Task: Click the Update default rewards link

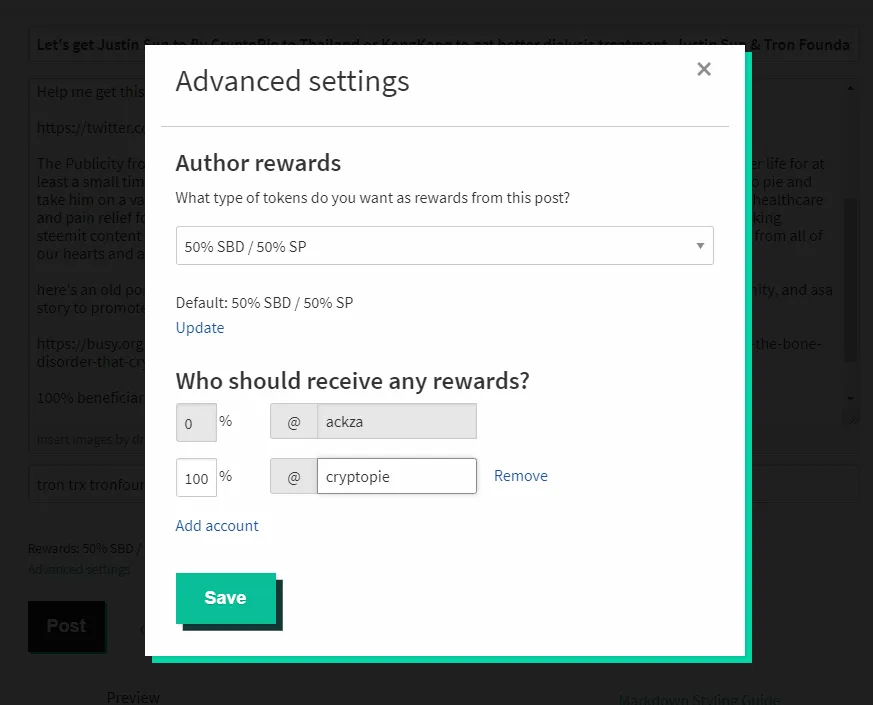Action: click(200, 327)
